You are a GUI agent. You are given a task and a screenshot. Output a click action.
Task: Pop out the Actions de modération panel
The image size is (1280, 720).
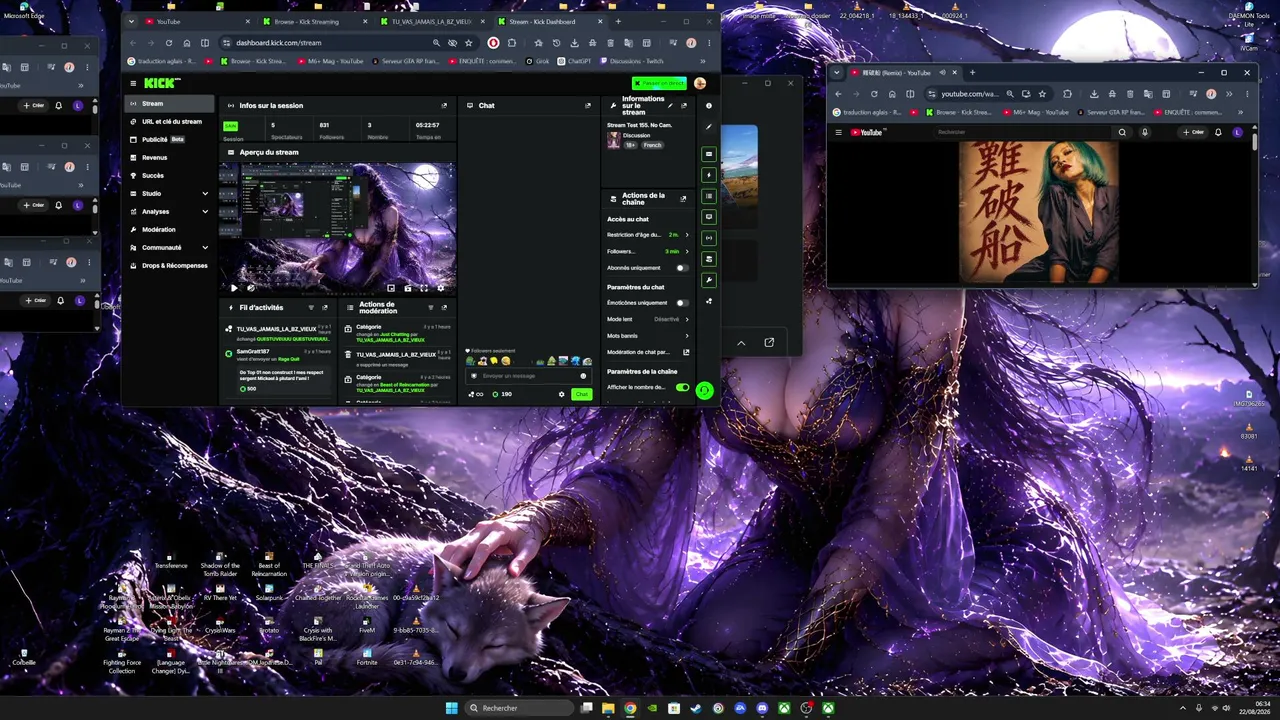[x=444, y=307]
